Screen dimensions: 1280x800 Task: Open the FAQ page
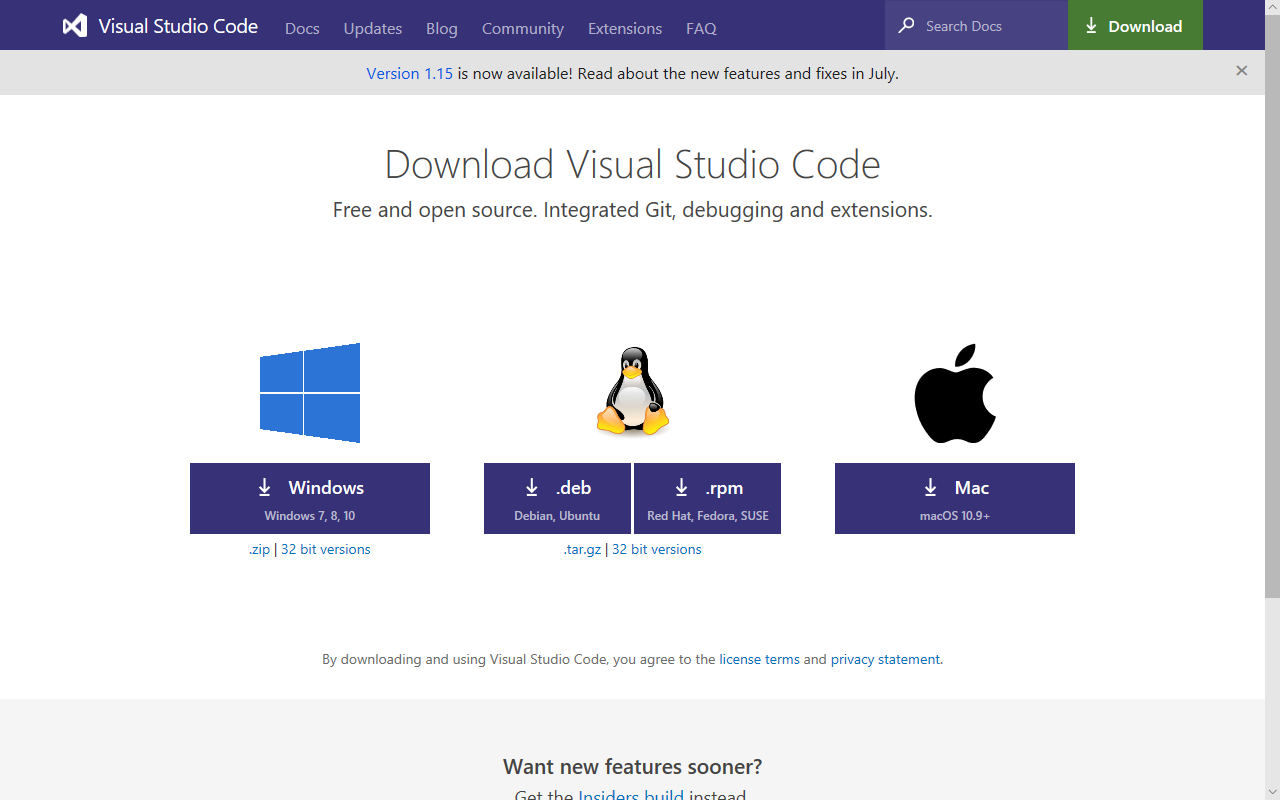coord(701,28)
